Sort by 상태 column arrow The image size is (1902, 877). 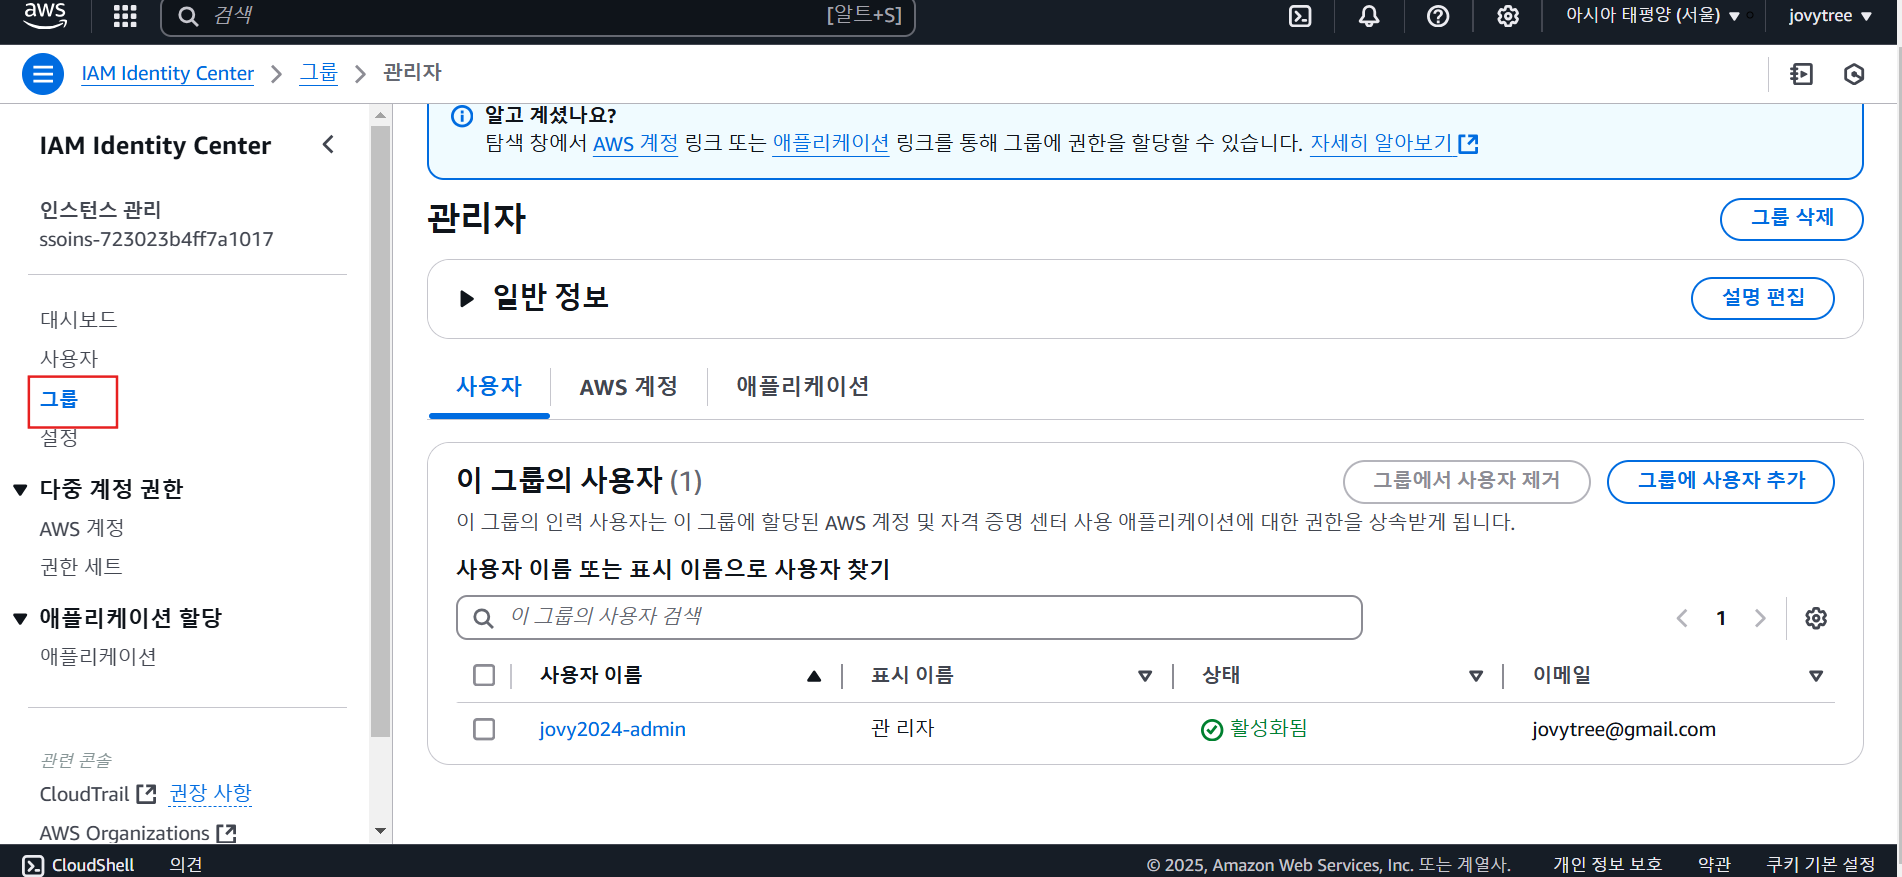1476,676
